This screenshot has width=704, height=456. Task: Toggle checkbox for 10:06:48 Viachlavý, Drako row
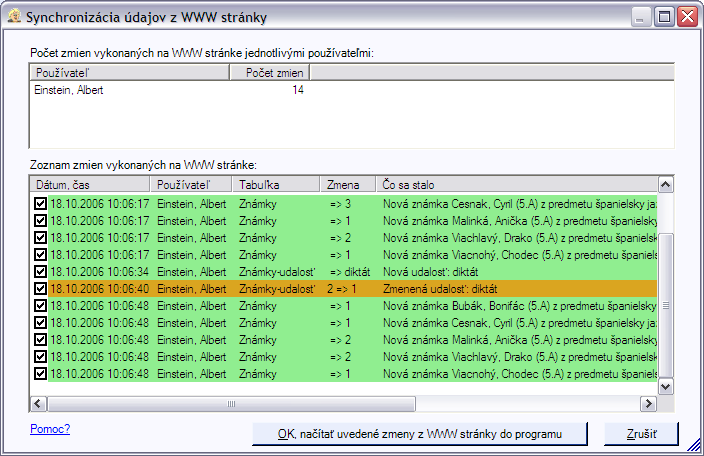[40, 357]
